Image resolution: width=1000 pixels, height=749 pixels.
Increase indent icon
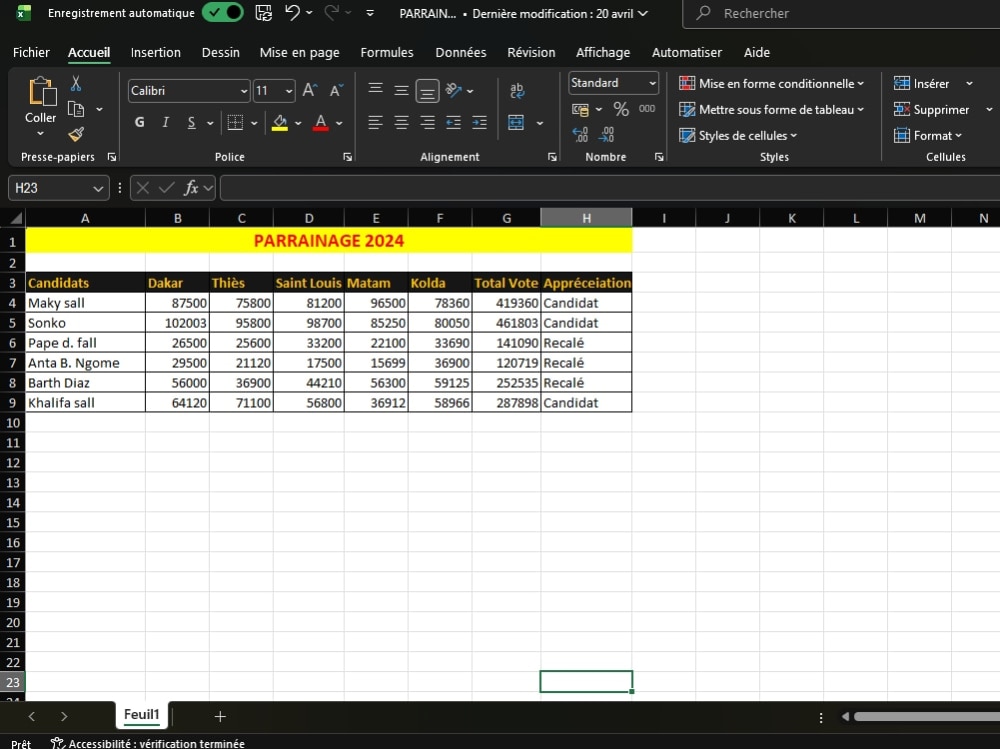tap(480, 122)
